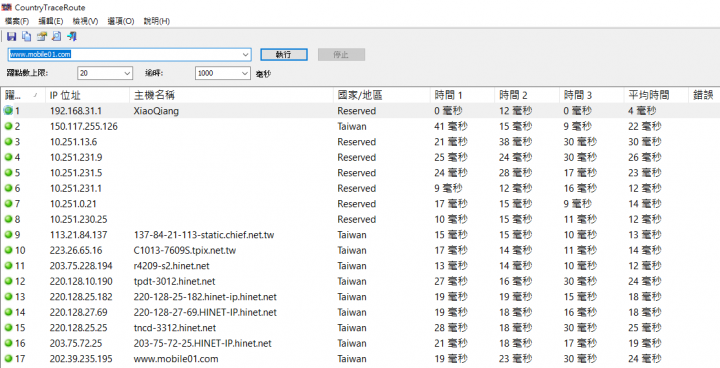
Task: Click the 停止 button
Action: (x=341, y=54)
